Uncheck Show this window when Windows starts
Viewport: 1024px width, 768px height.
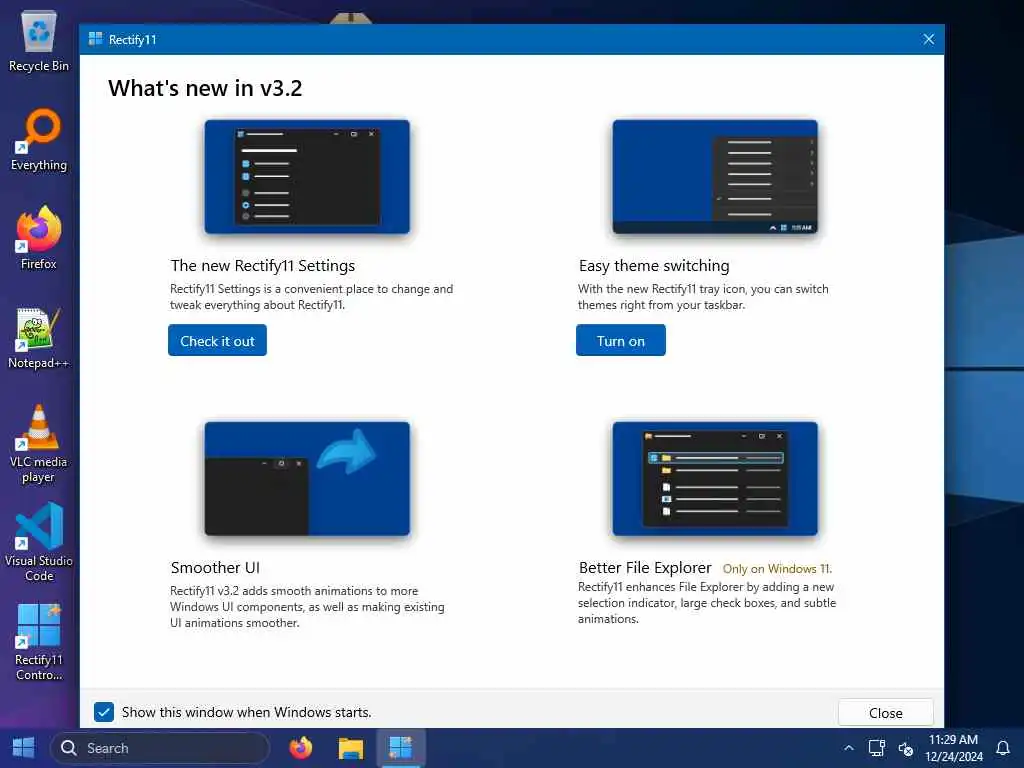click(x=104, y=712)
